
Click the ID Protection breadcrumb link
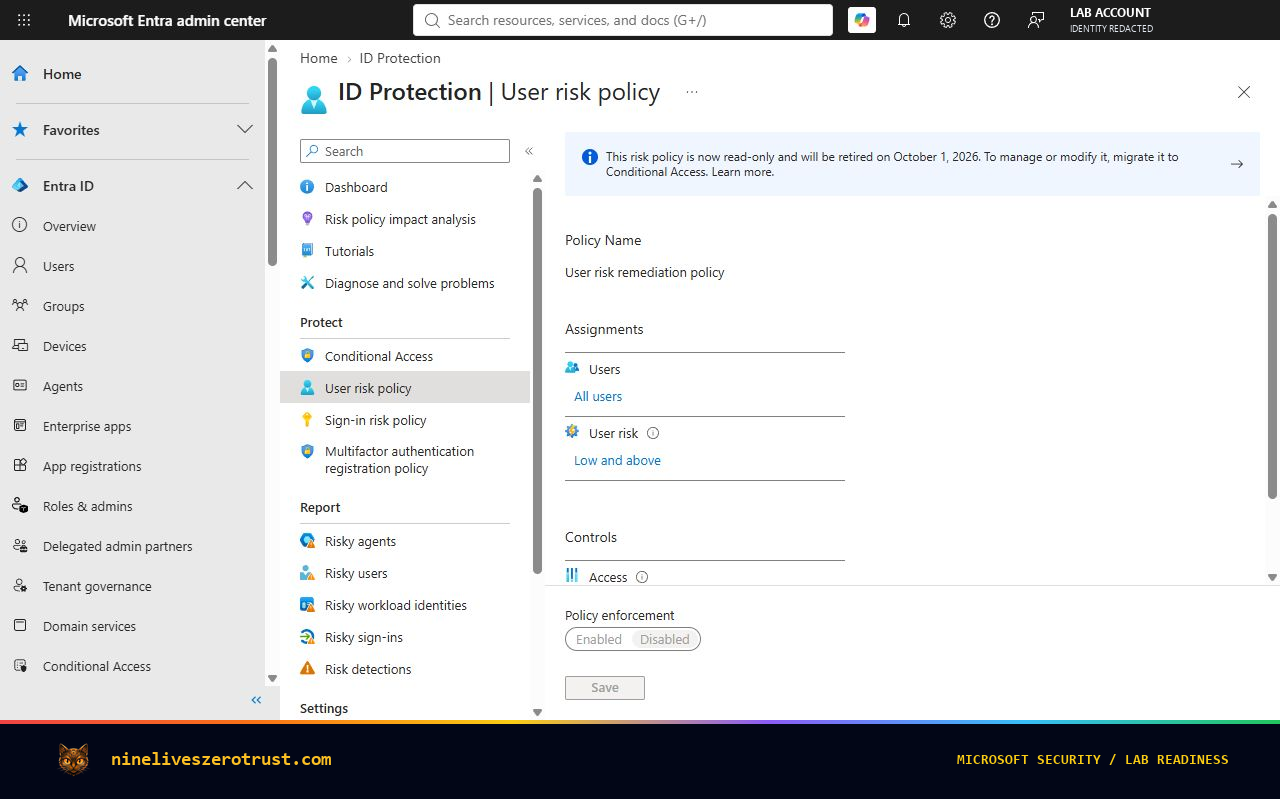click(x=400, y=58)
